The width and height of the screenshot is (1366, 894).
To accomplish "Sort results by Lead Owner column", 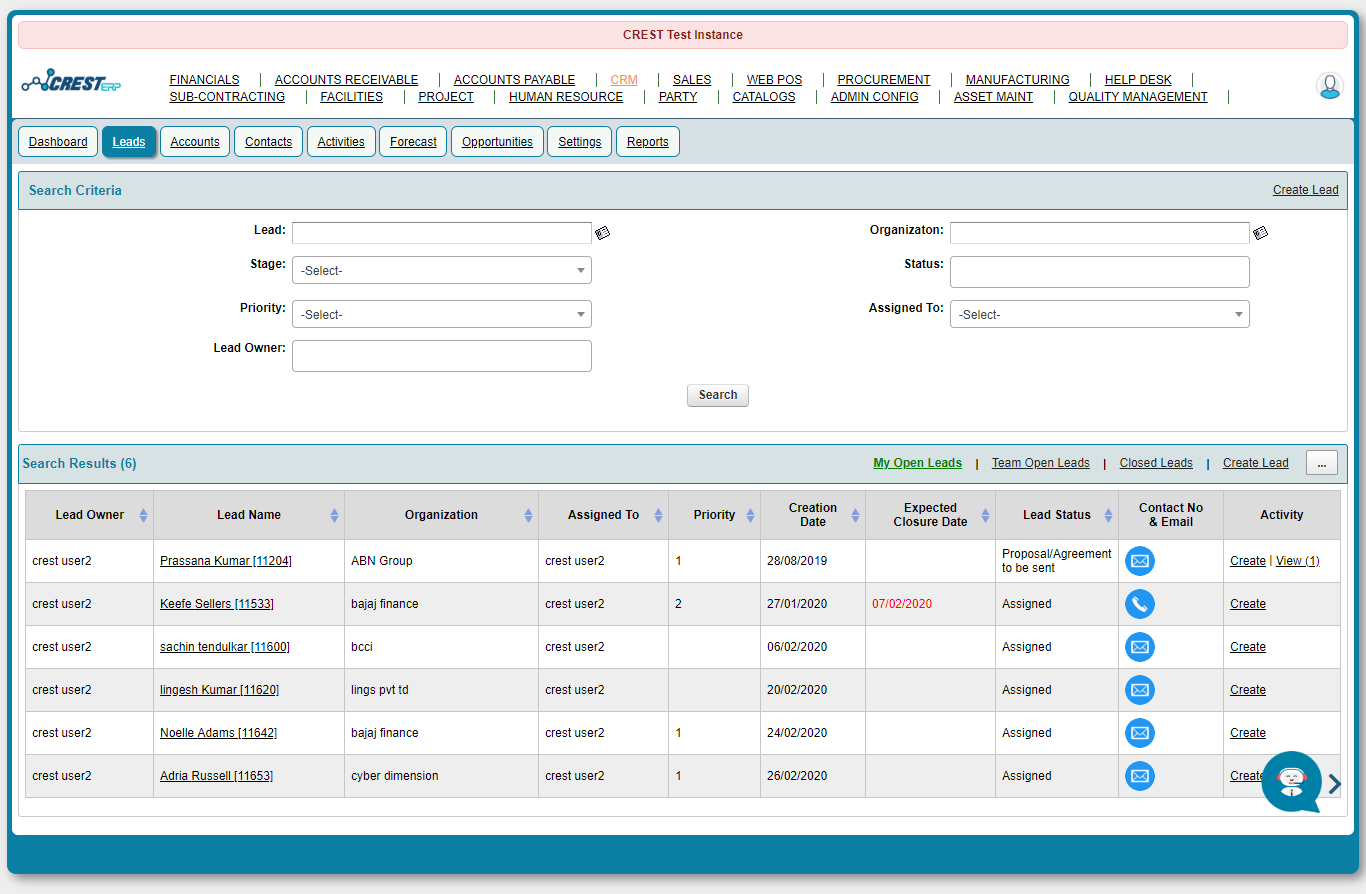I will pyautogui.click(x=143, y=515).
